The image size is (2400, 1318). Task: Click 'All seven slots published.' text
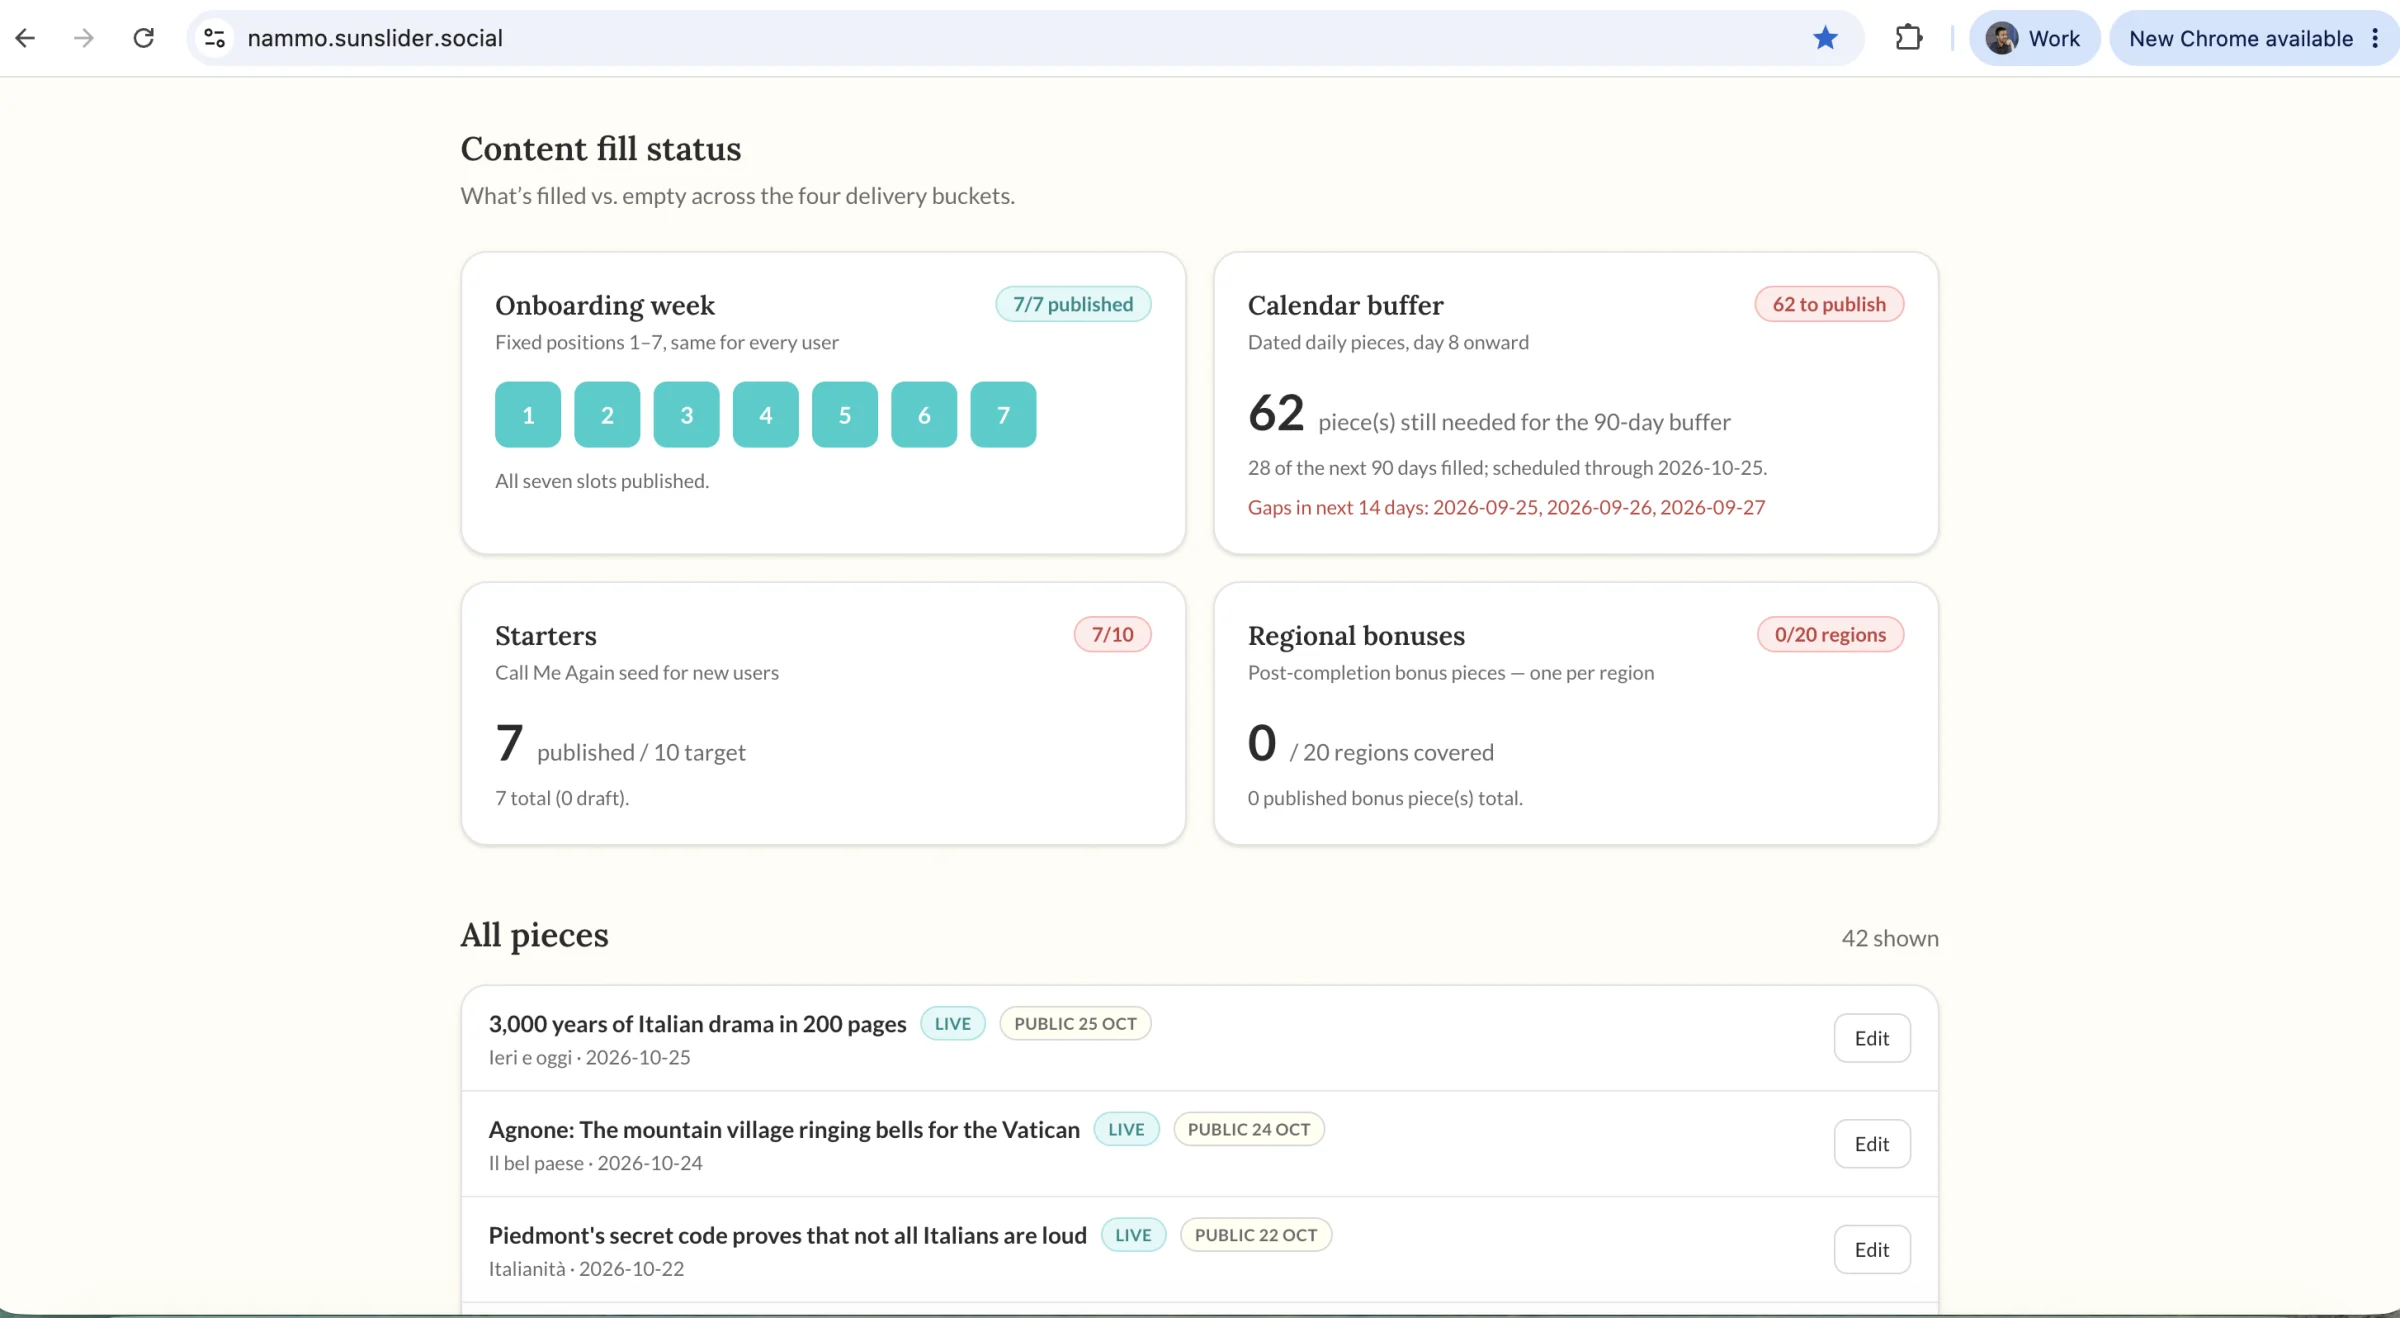pos(602,481)
